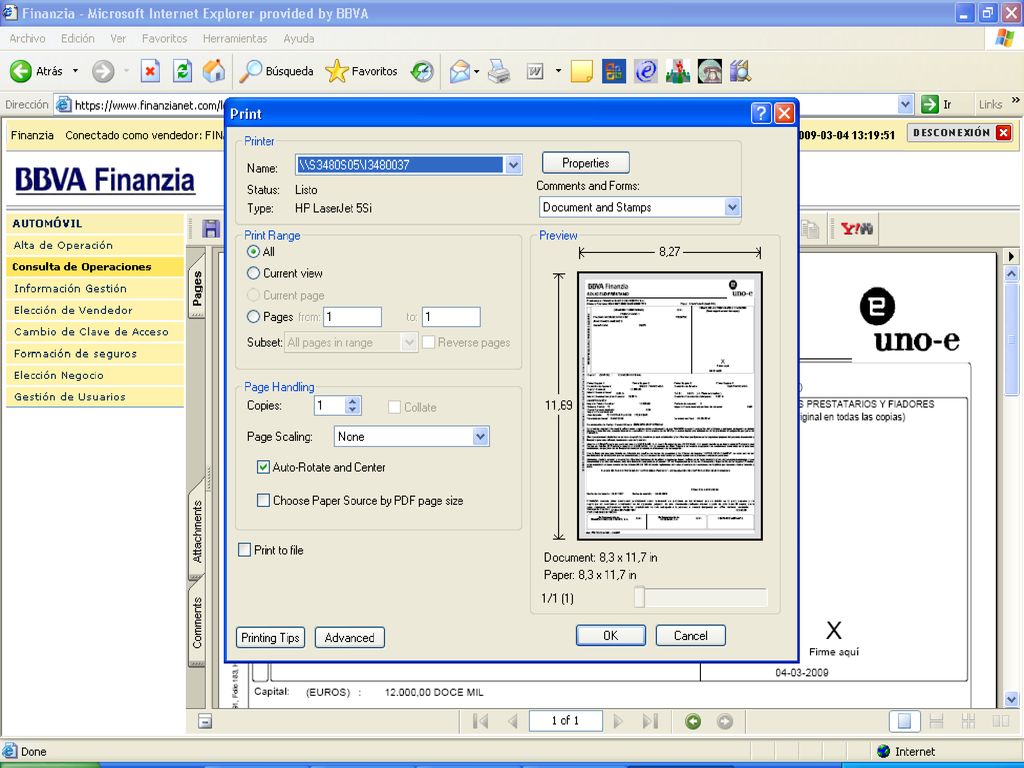1024x768 pixels.
Task: Select the All print range option
Action: tap(253, 251)
